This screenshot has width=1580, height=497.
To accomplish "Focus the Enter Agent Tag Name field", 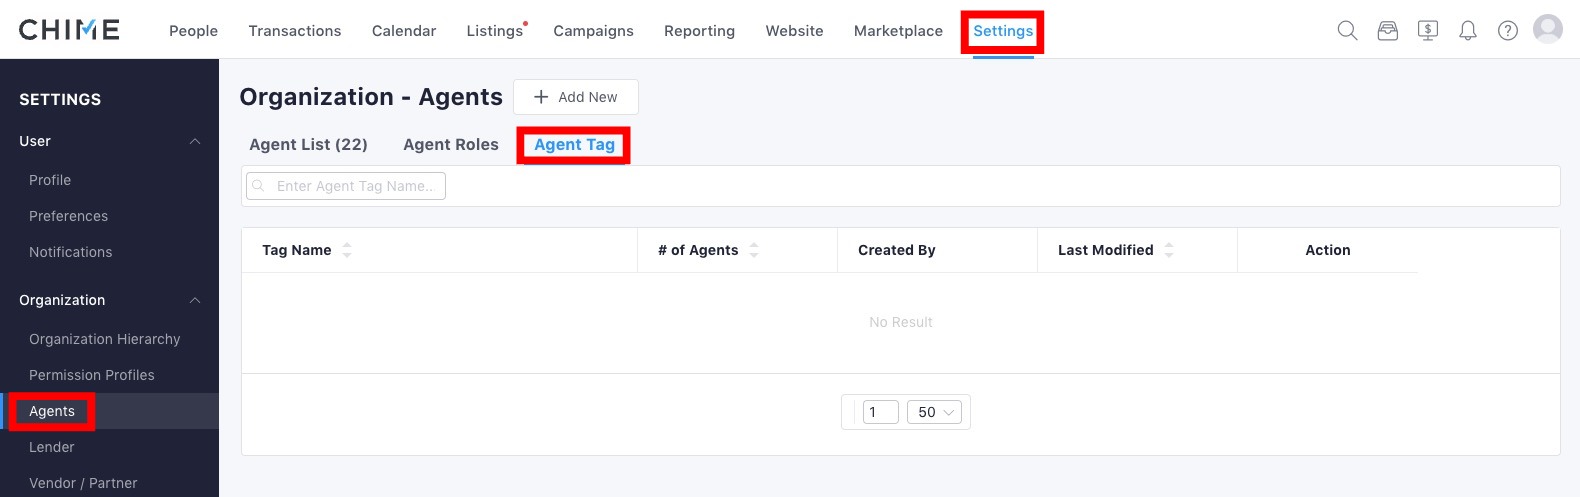I will click(x=346, y=186).
